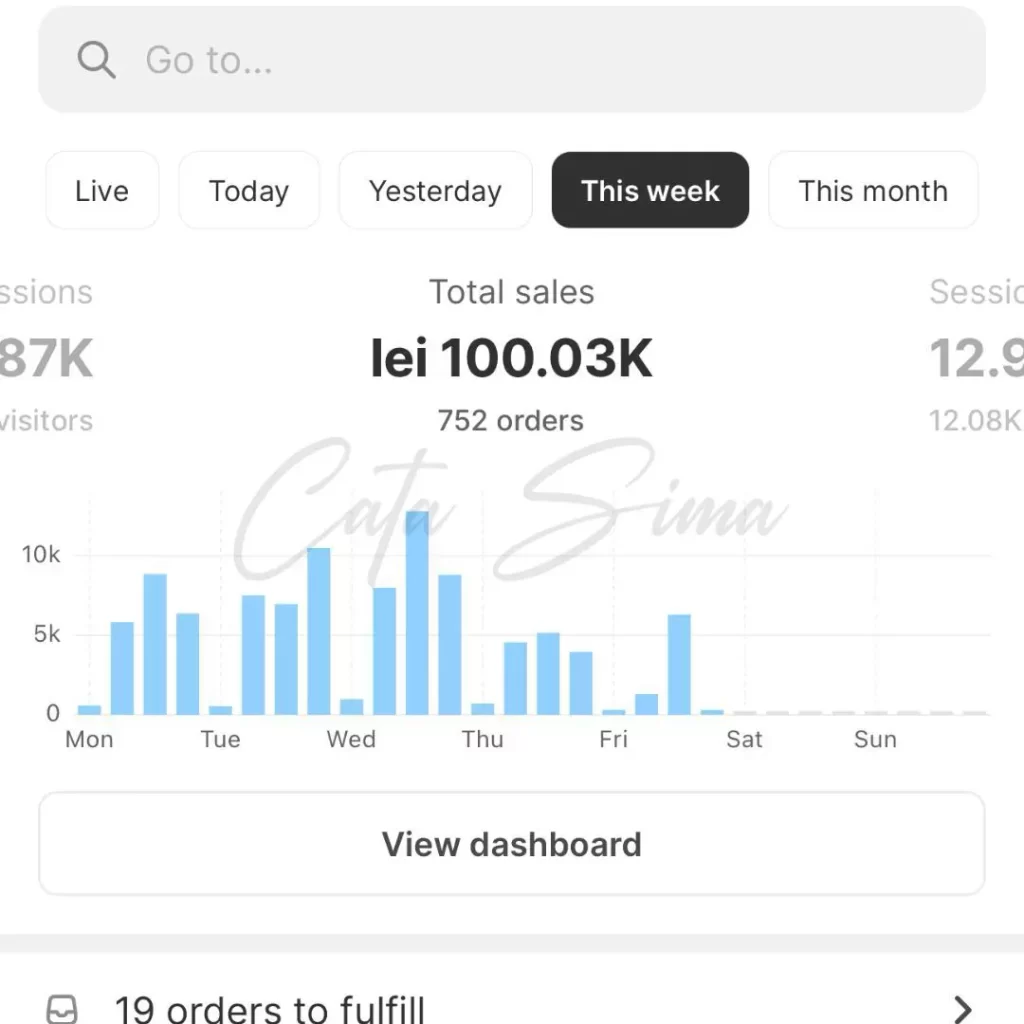Tap the tallest Thursday sales bar
The image size is (1024, 1024).
point(548,673)
